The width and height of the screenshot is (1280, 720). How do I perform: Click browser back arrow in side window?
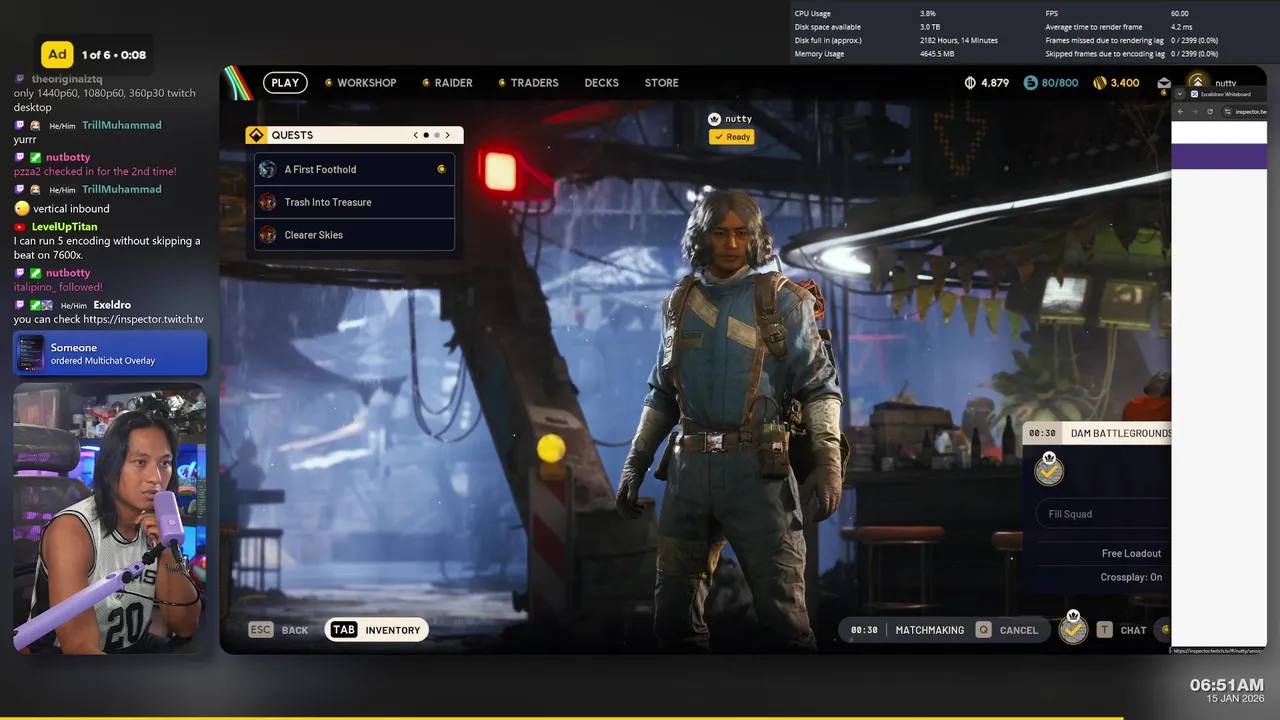tap(1180, 112)
